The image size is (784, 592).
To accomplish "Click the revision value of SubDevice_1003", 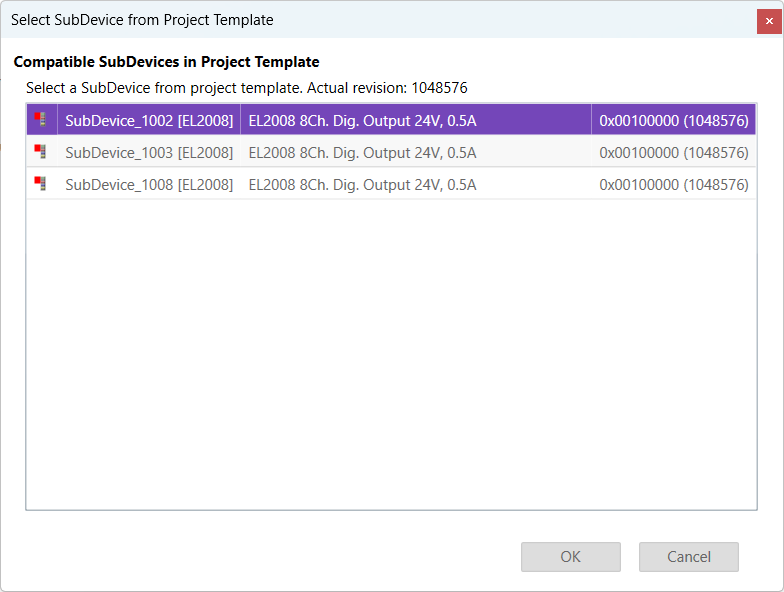I will 673,152.
